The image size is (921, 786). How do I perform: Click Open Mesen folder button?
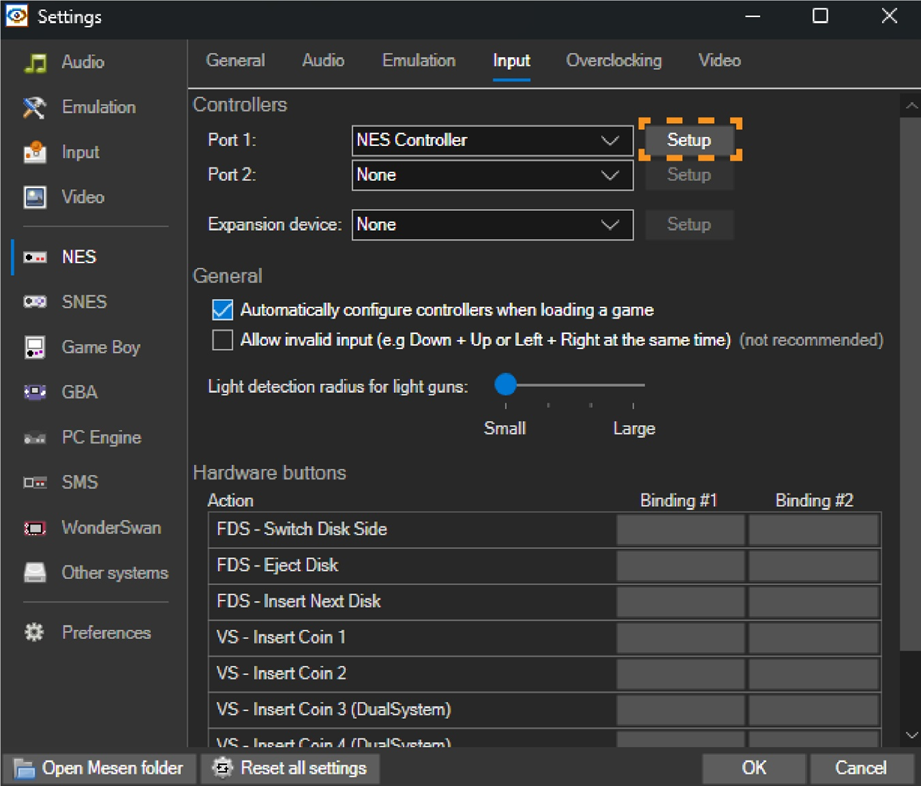[99, 768]
